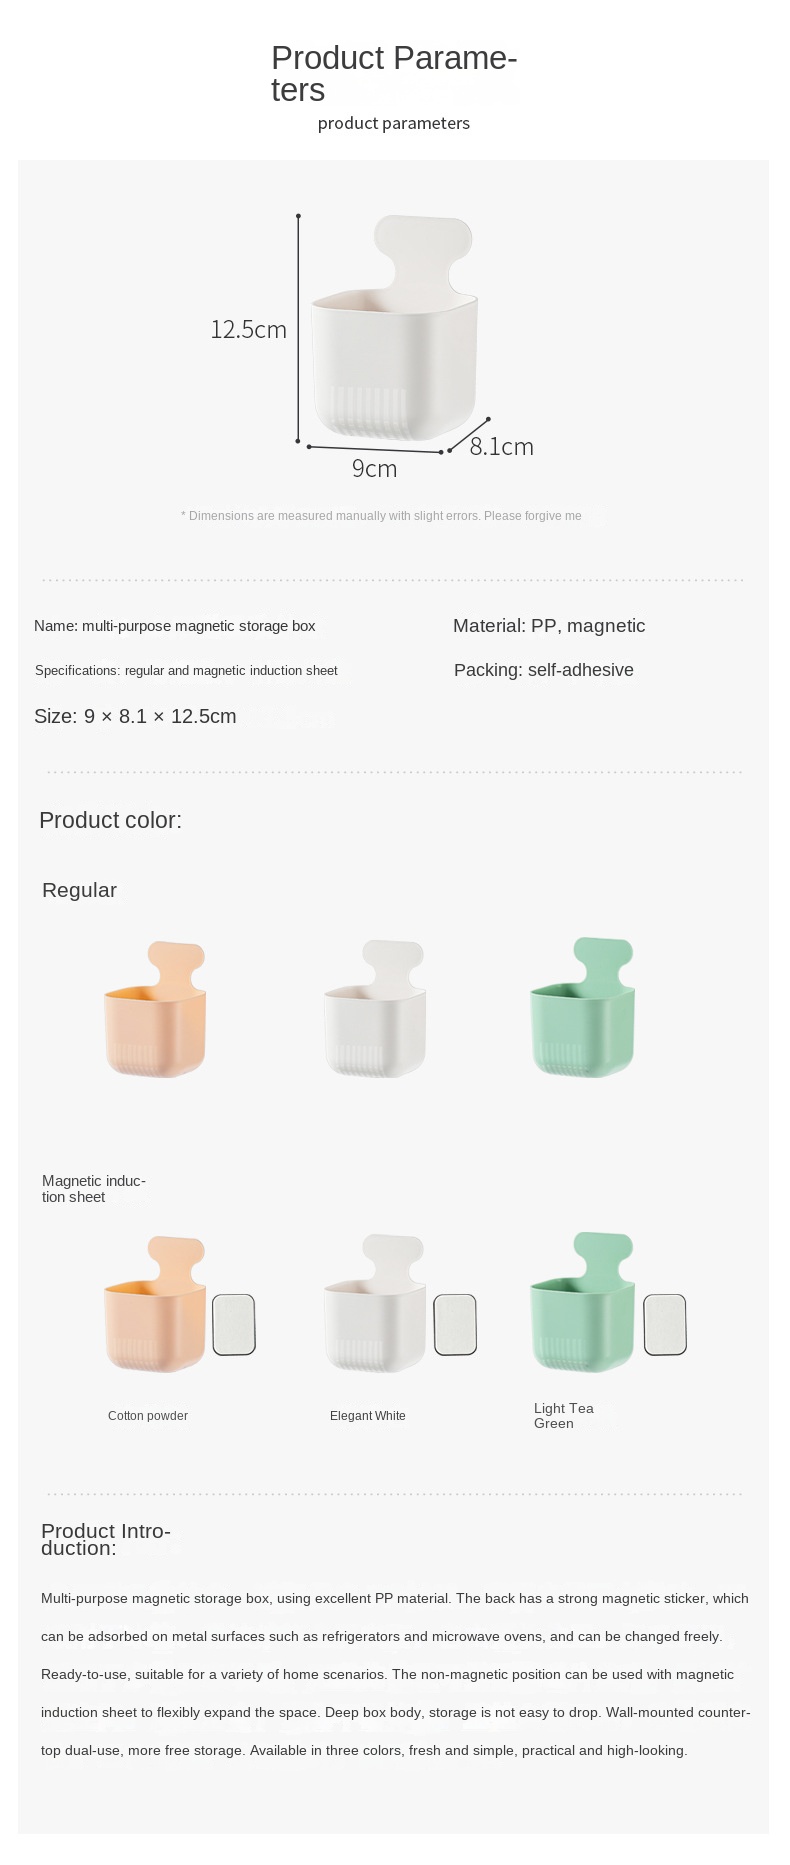Select the regular light tea green box
The width and height of the screenshot is (790, 1865).
click(582, 1010)
